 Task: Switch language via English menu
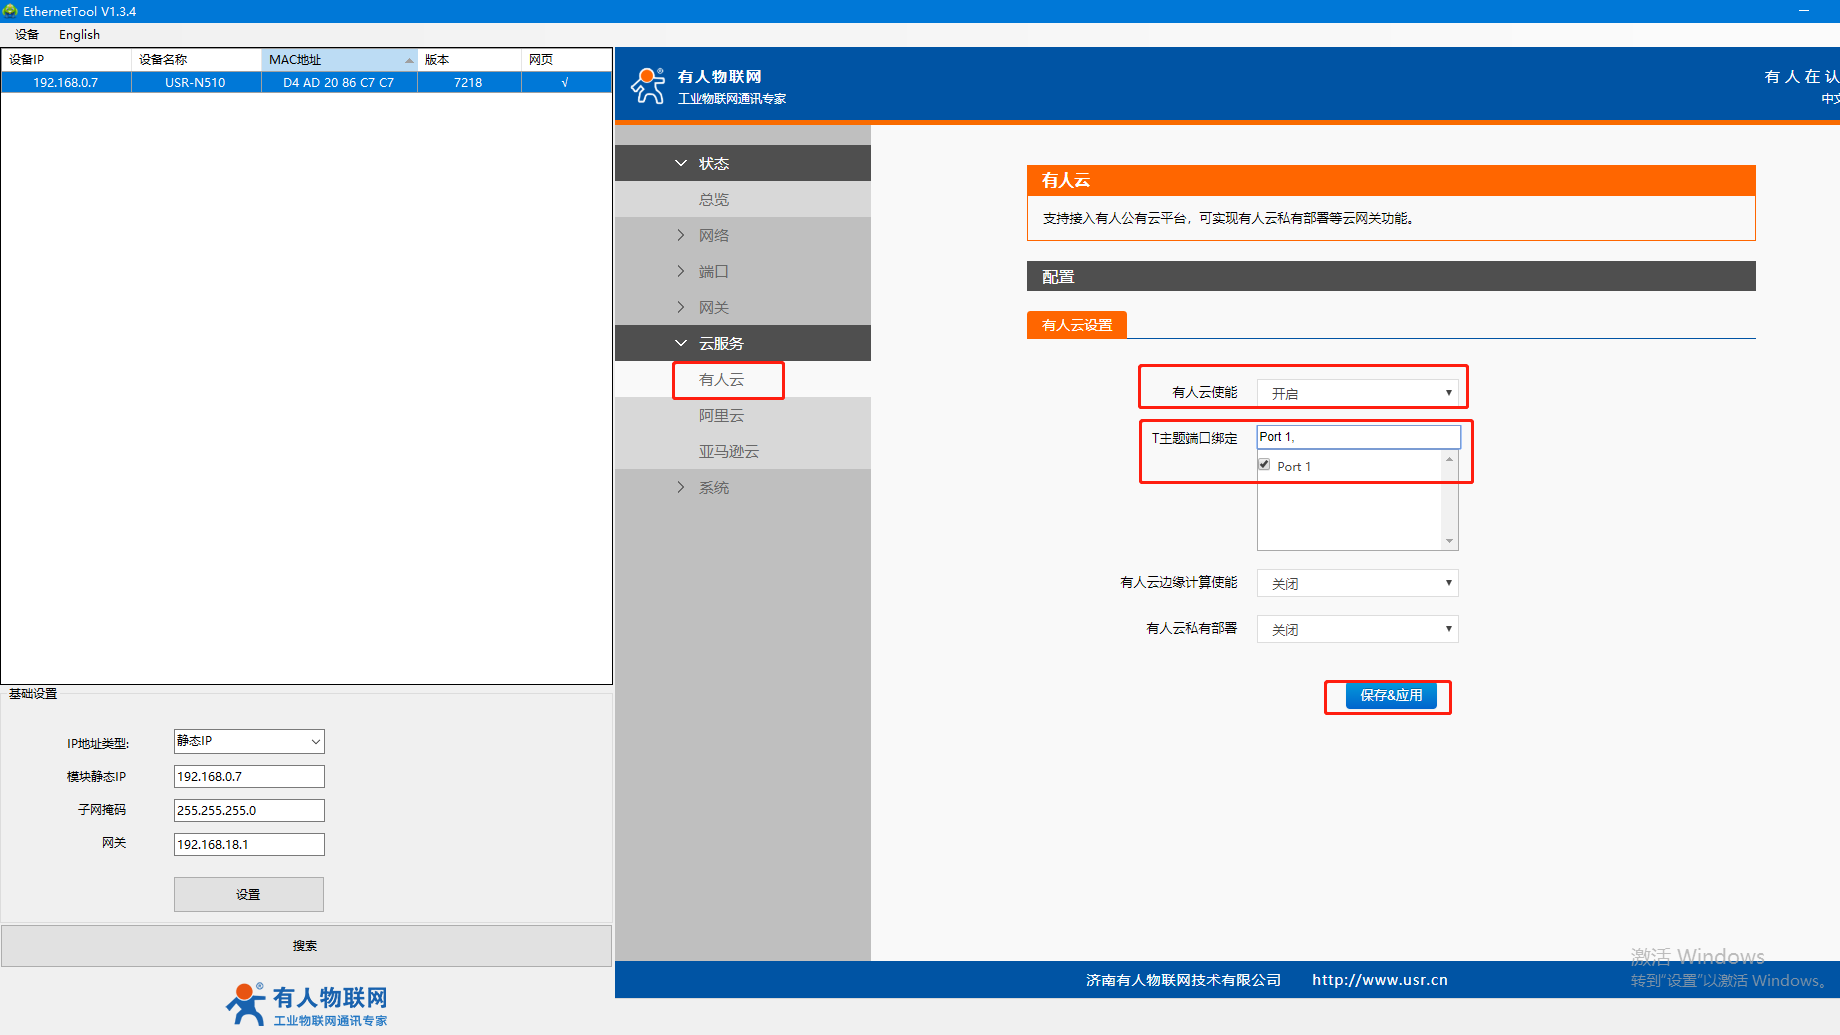coord(79,35)
